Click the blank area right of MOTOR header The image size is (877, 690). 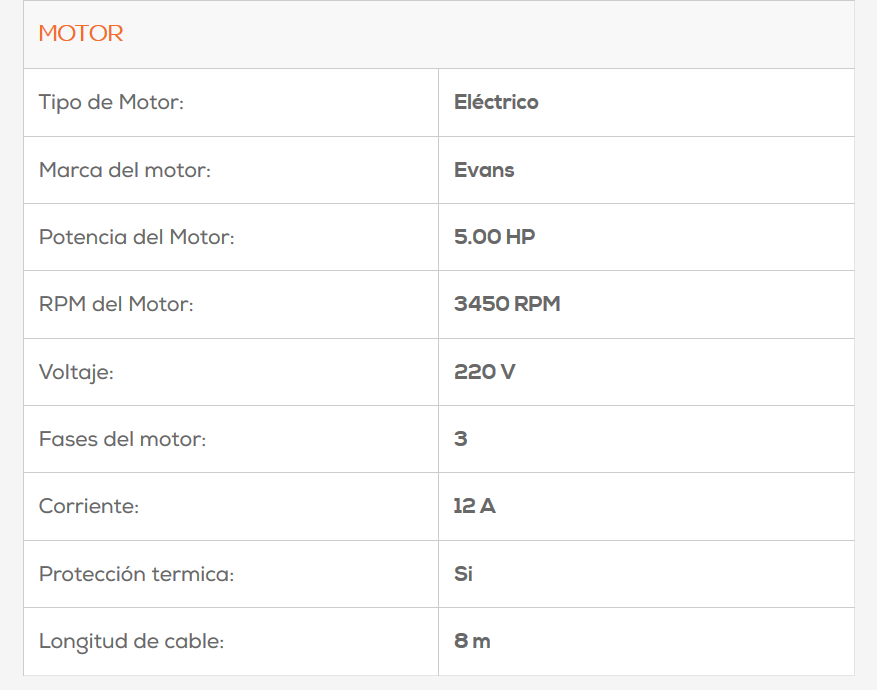tap(500, 34)
